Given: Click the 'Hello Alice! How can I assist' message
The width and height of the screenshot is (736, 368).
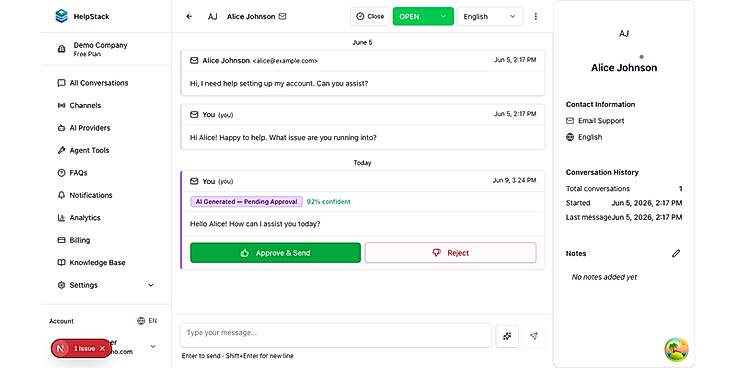Looking at the screenshot, I should coord(255,224).
